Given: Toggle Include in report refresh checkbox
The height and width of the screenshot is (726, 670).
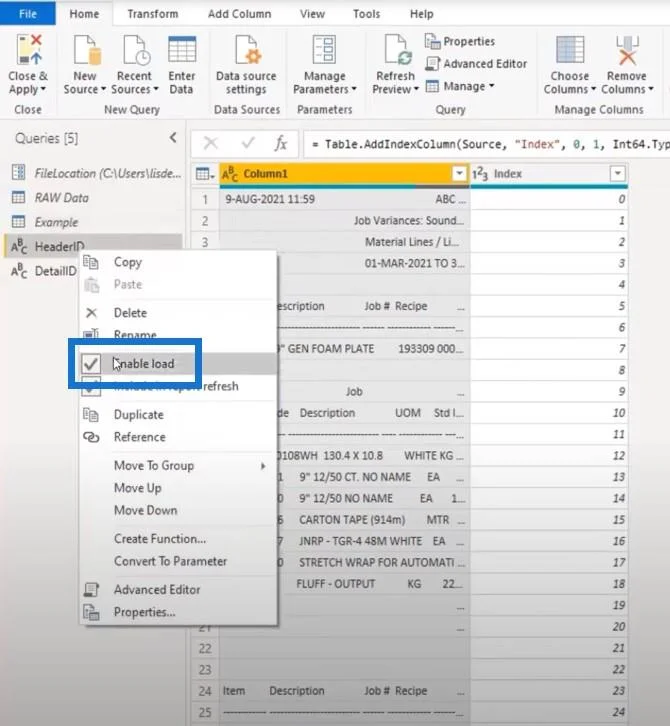Looking at the screenshot, I should [x=91, y=387].
